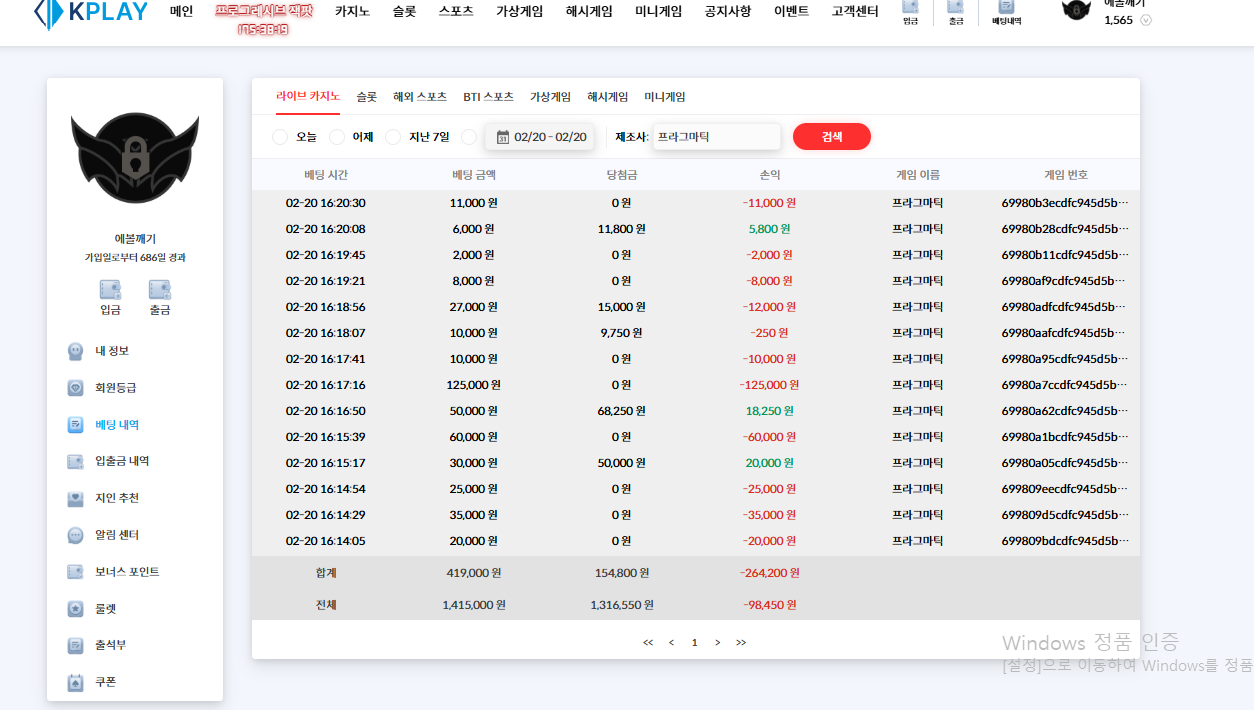Open 회원등급 in the sidebar

(x=115, y=388)
